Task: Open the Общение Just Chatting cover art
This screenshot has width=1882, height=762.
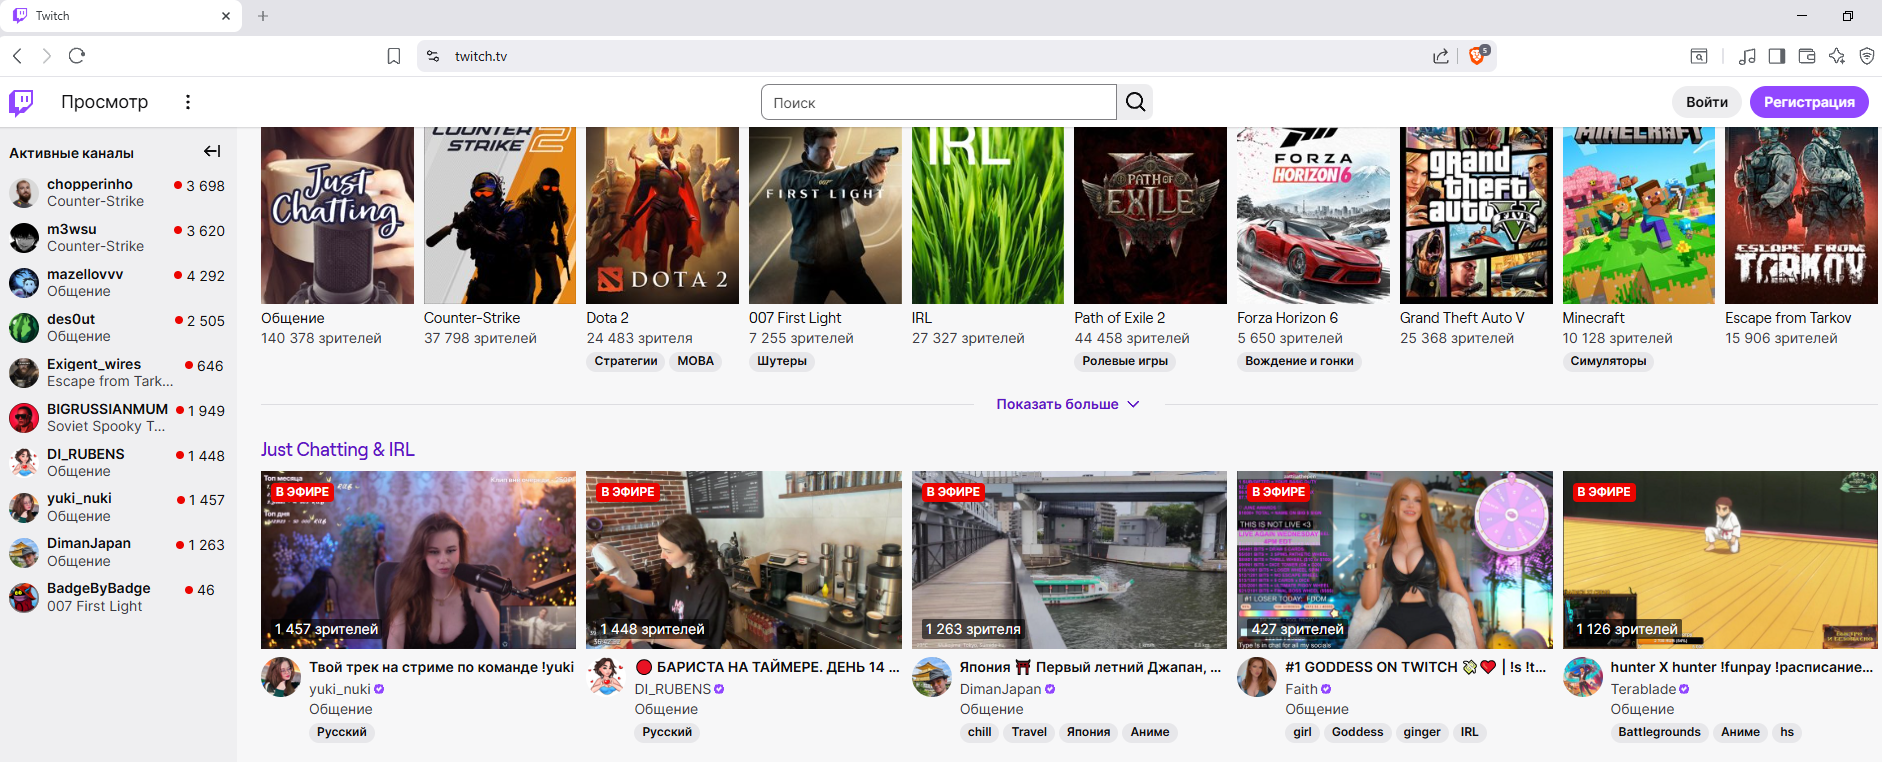Action: (337, 215)
